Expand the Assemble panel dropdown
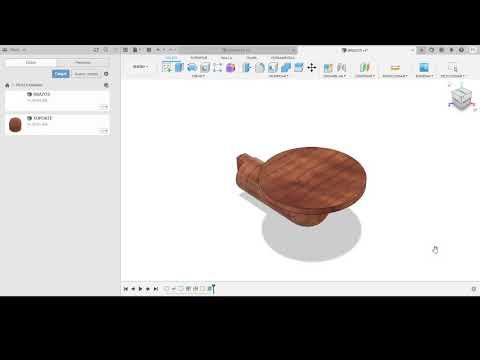The height and width of the screenshot is (360, 480). click(335, 76)
